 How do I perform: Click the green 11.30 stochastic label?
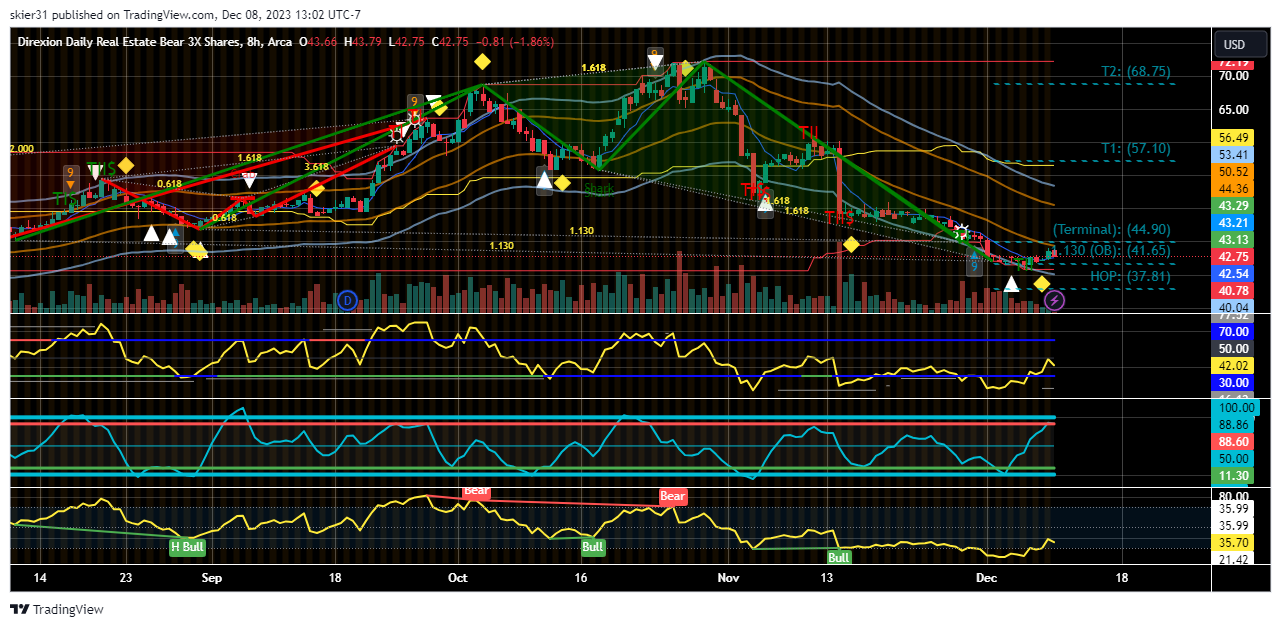click(1234, 476)
